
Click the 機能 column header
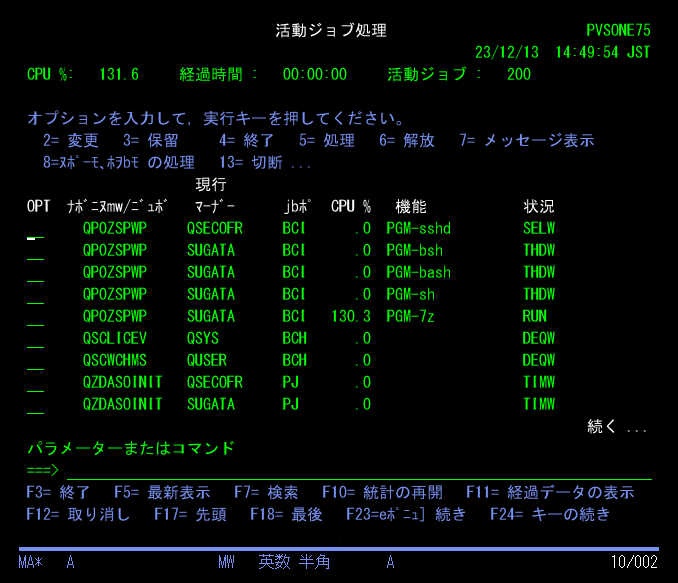[x=411, y=206]
